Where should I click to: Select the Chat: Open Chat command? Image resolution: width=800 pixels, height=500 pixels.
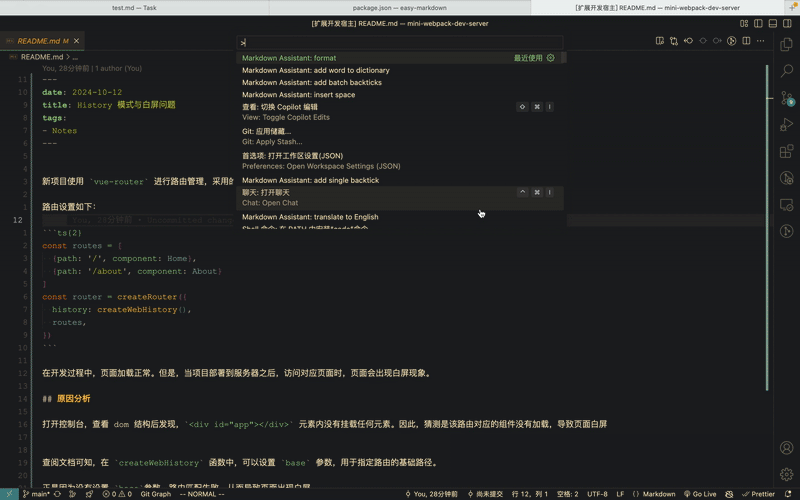[x=399, y=197]
